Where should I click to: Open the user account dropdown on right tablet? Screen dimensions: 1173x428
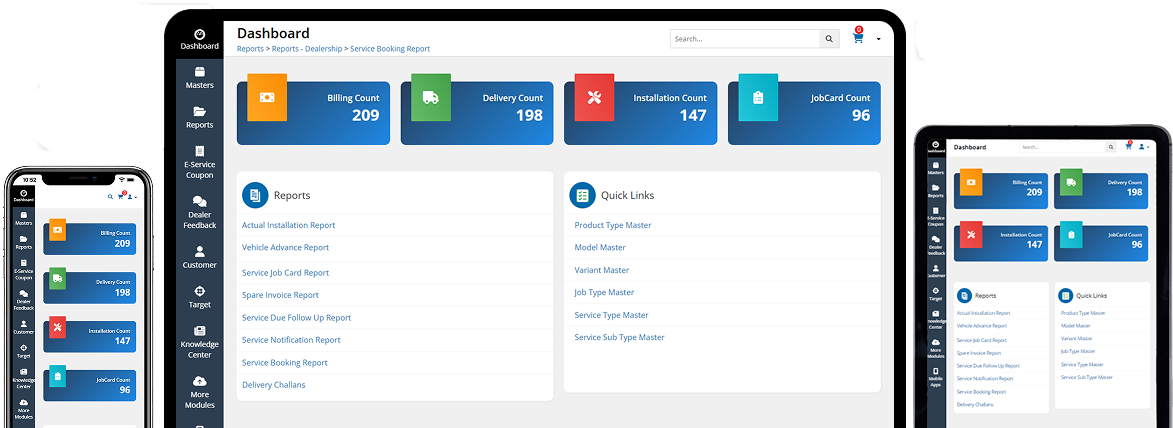1142,147
